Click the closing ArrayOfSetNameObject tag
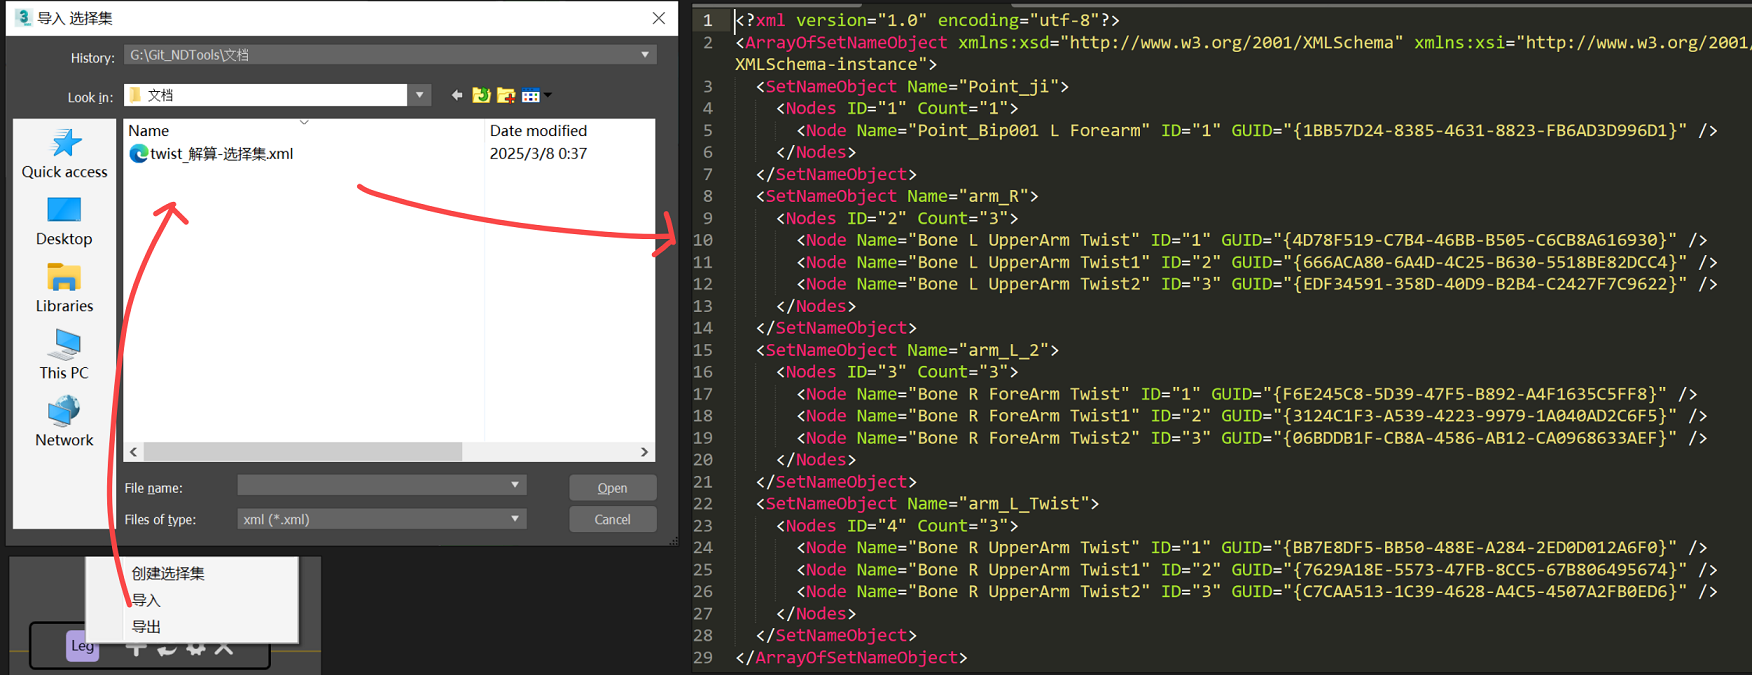The image size is (1752, 675). [x=851, y=658]
